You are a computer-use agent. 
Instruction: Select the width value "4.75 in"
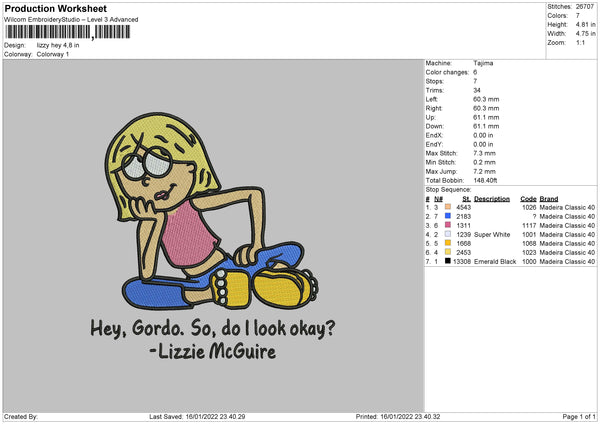[x=585, y=34]
